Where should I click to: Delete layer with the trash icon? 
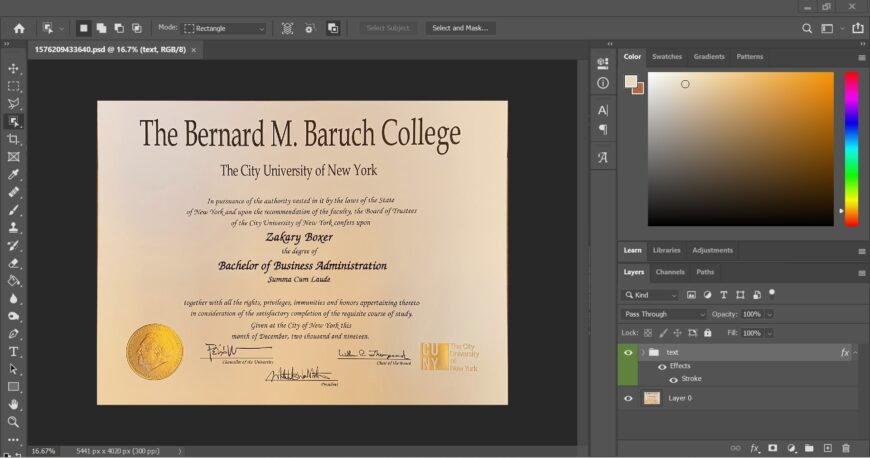(x=846, y=448)
